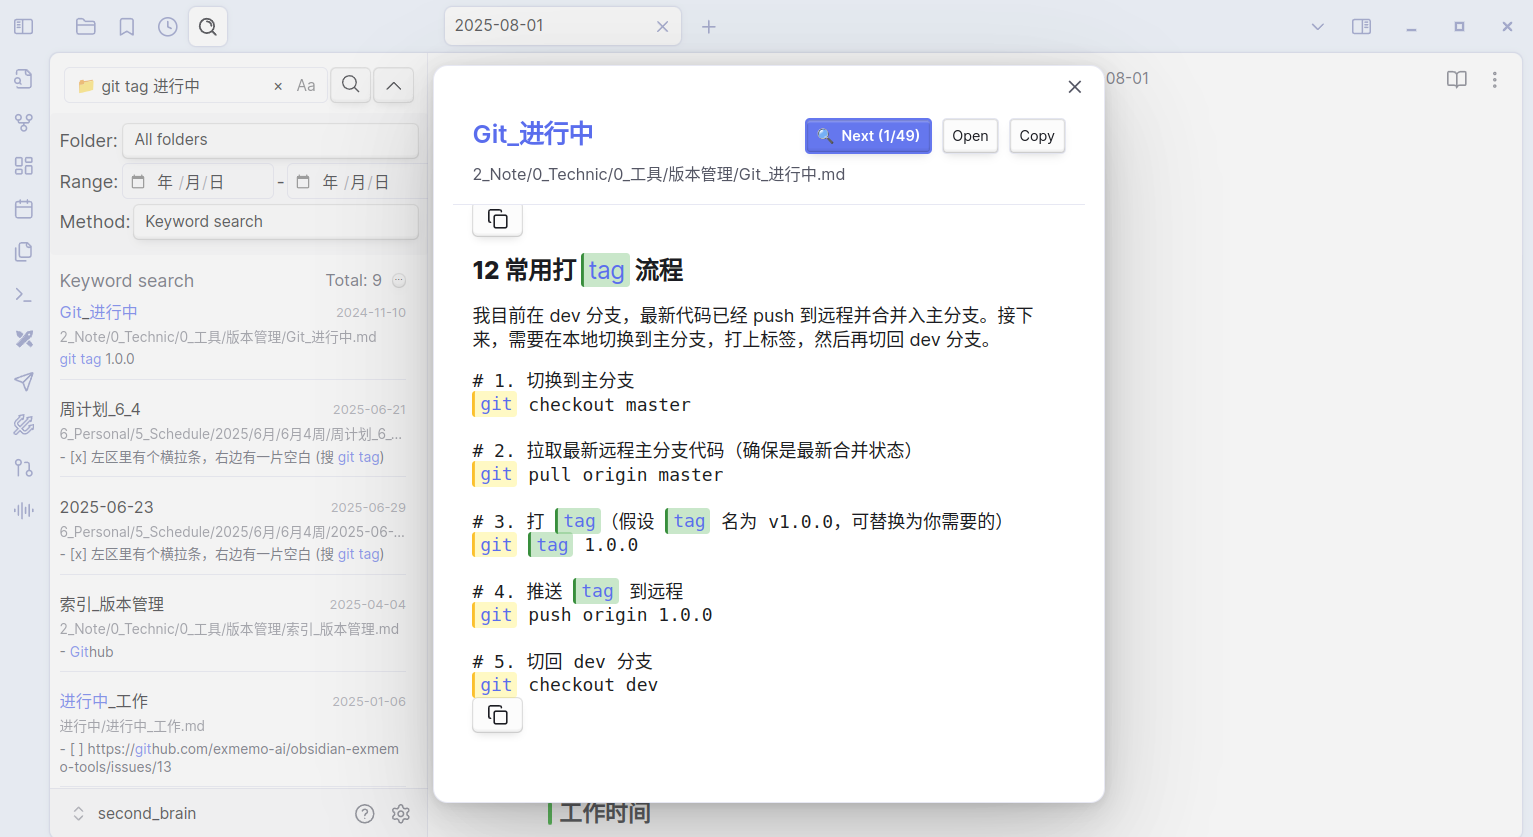The width and height of the screenshot is (1533, 837).
Task: Open note more options three dots
Action: click(x=1495, y=80)
